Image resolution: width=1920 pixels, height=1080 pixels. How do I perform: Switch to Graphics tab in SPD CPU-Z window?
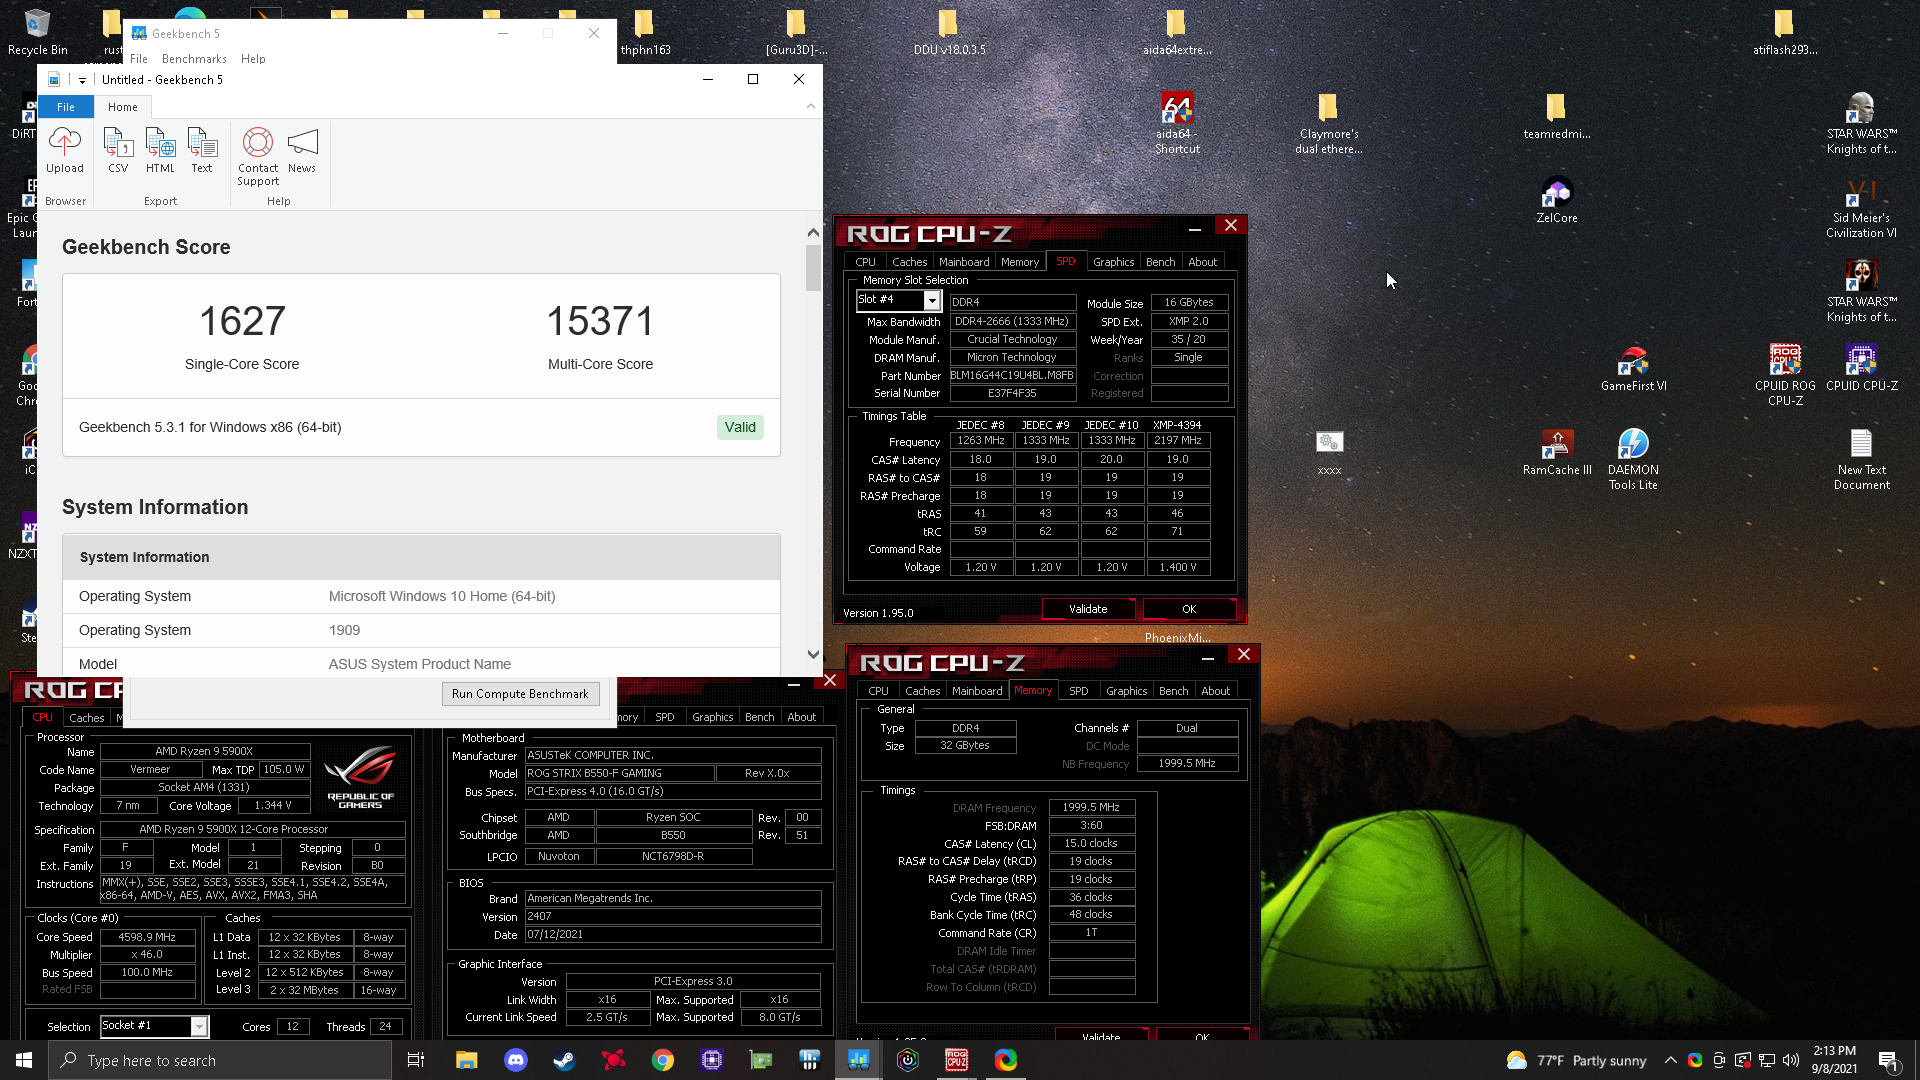point(1113,262)
